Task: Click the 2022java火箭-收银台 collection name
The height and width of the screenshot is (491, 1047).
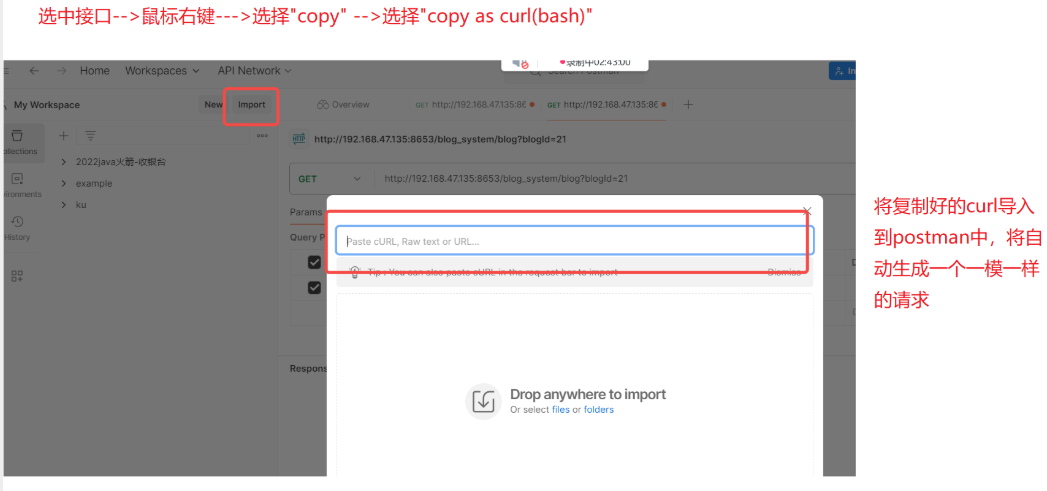Action: (120, 162)
